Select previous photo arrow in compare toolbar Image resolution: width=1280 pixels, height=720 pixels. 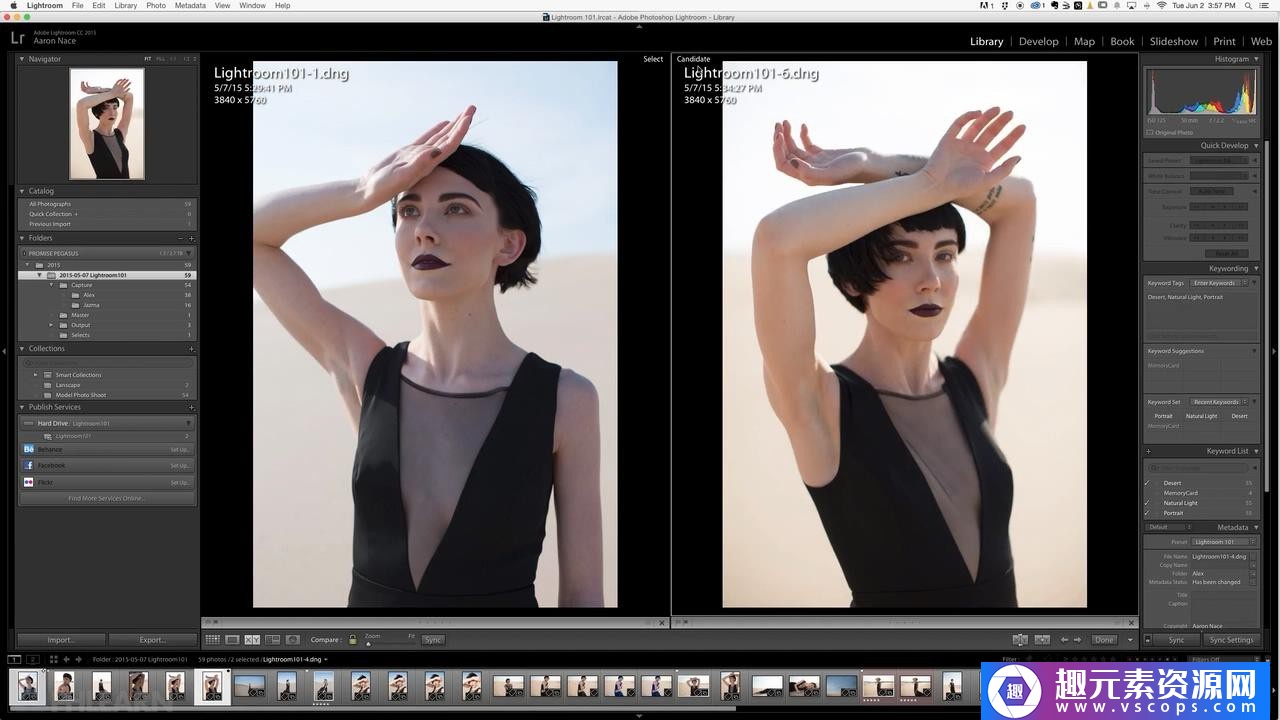pos(1064,640)
